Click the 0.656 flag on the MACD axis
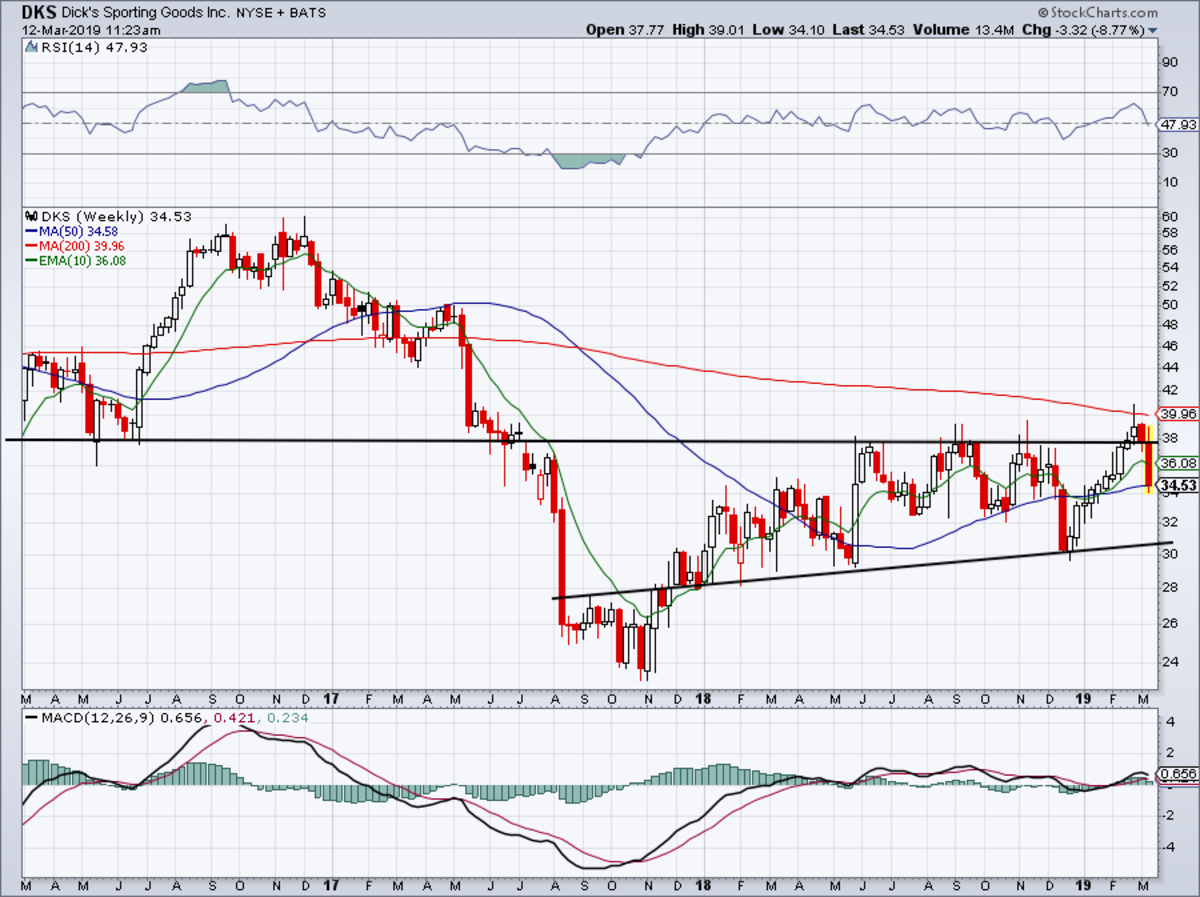 tap(1176, 775)
